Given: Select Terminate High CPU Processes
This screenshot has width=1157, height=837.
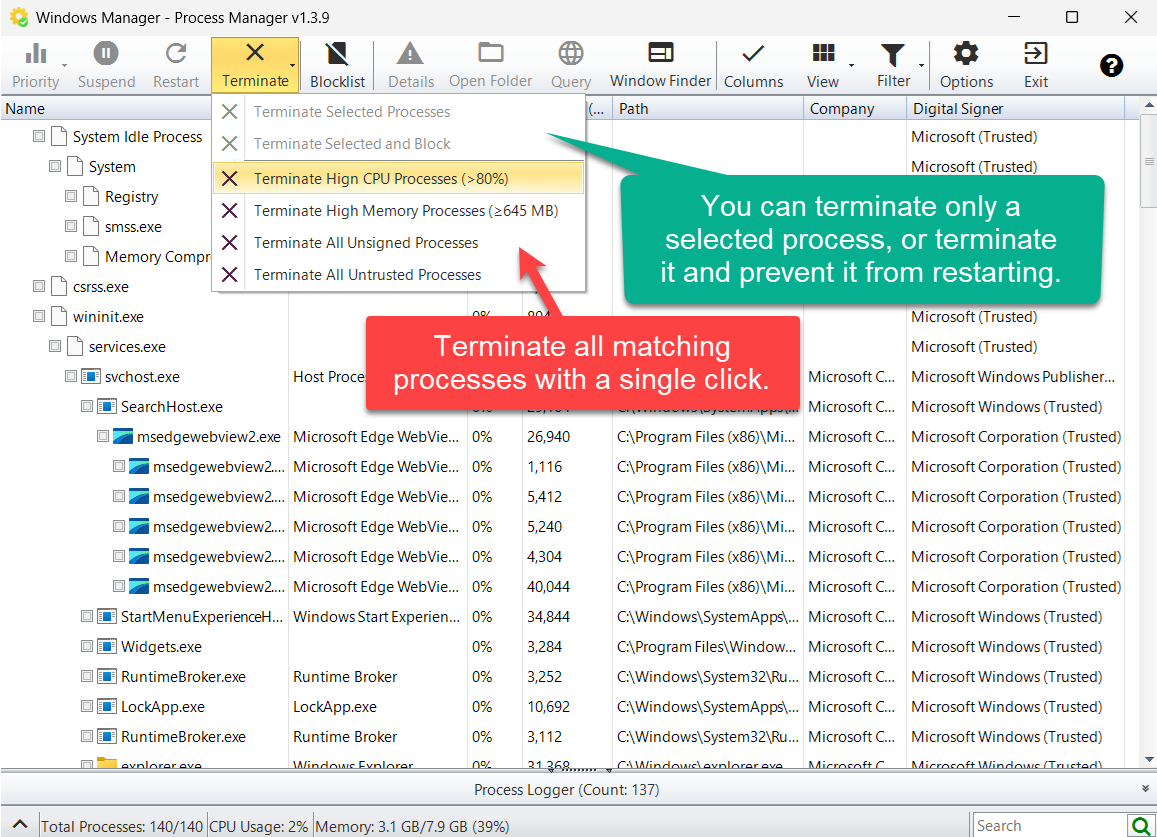Looking at the screenshot, I should click(399, 179).
